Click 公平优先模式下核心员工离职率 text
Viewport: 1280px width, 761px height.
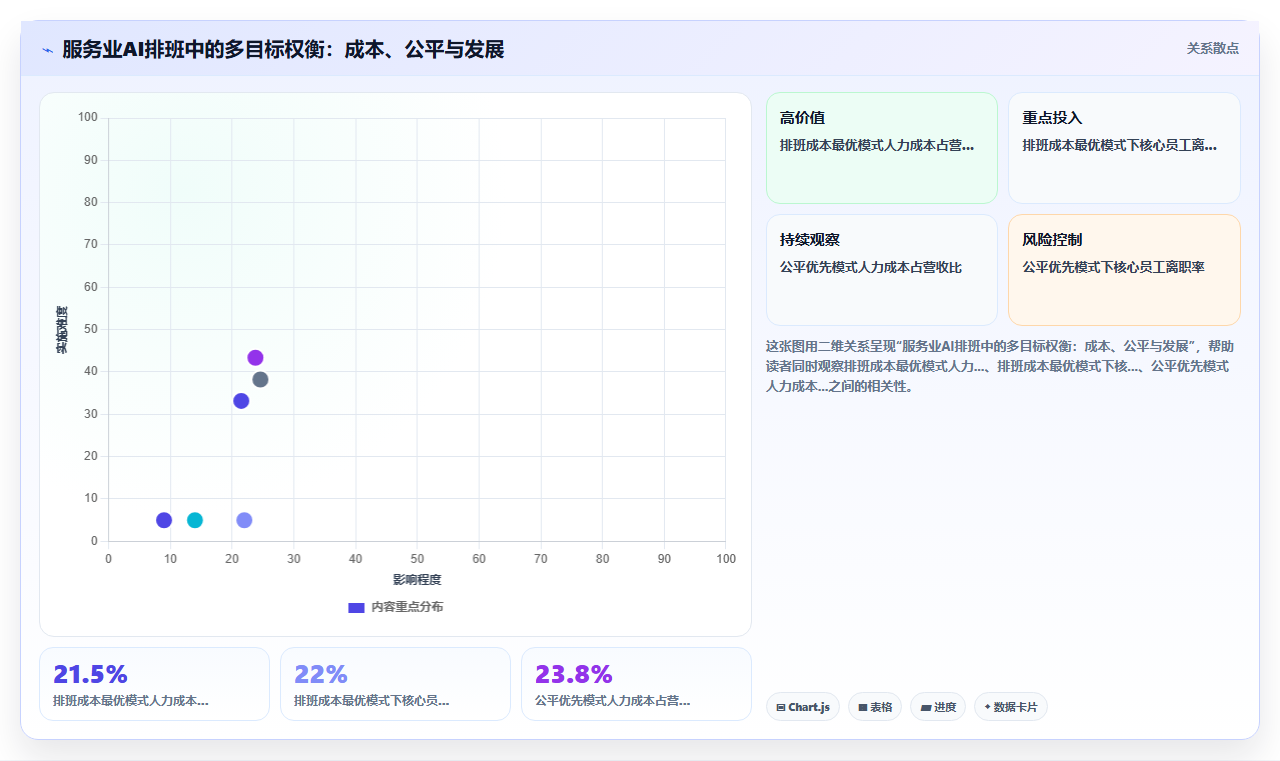(x=1113, y=267)
